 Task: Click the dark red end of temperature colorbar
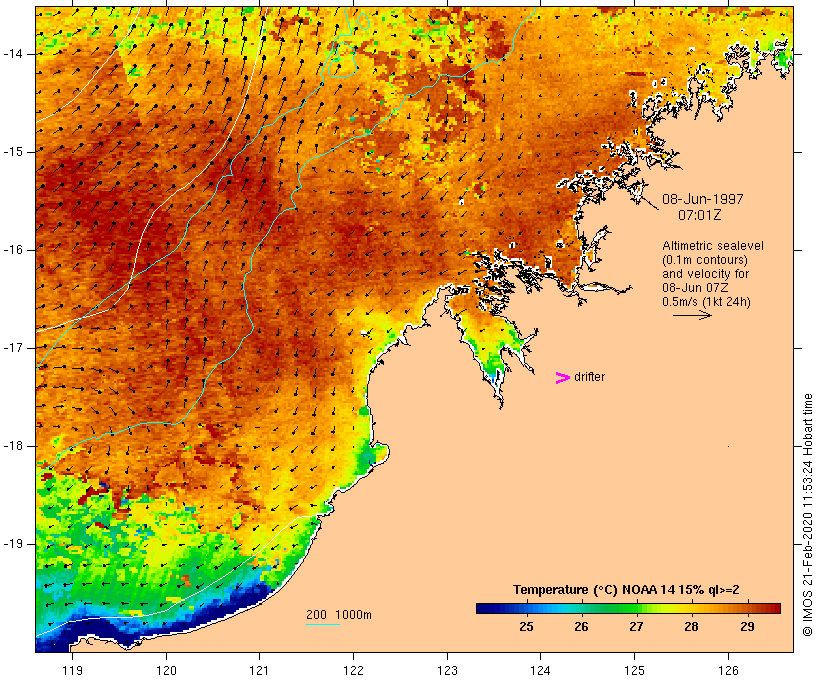774,608
